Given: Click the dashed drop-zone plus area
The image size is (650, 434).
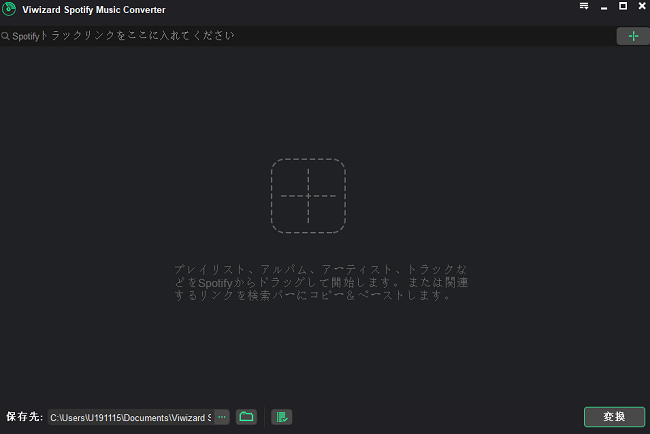Looking at the screenshot, I should (x=308, y=196).
